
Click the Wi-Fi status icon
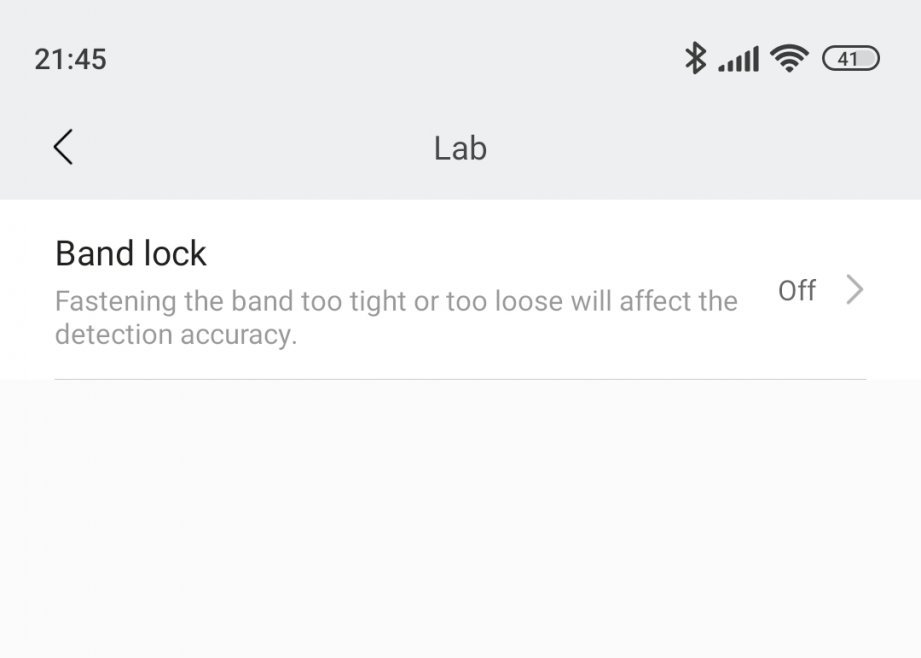(790, 59)
